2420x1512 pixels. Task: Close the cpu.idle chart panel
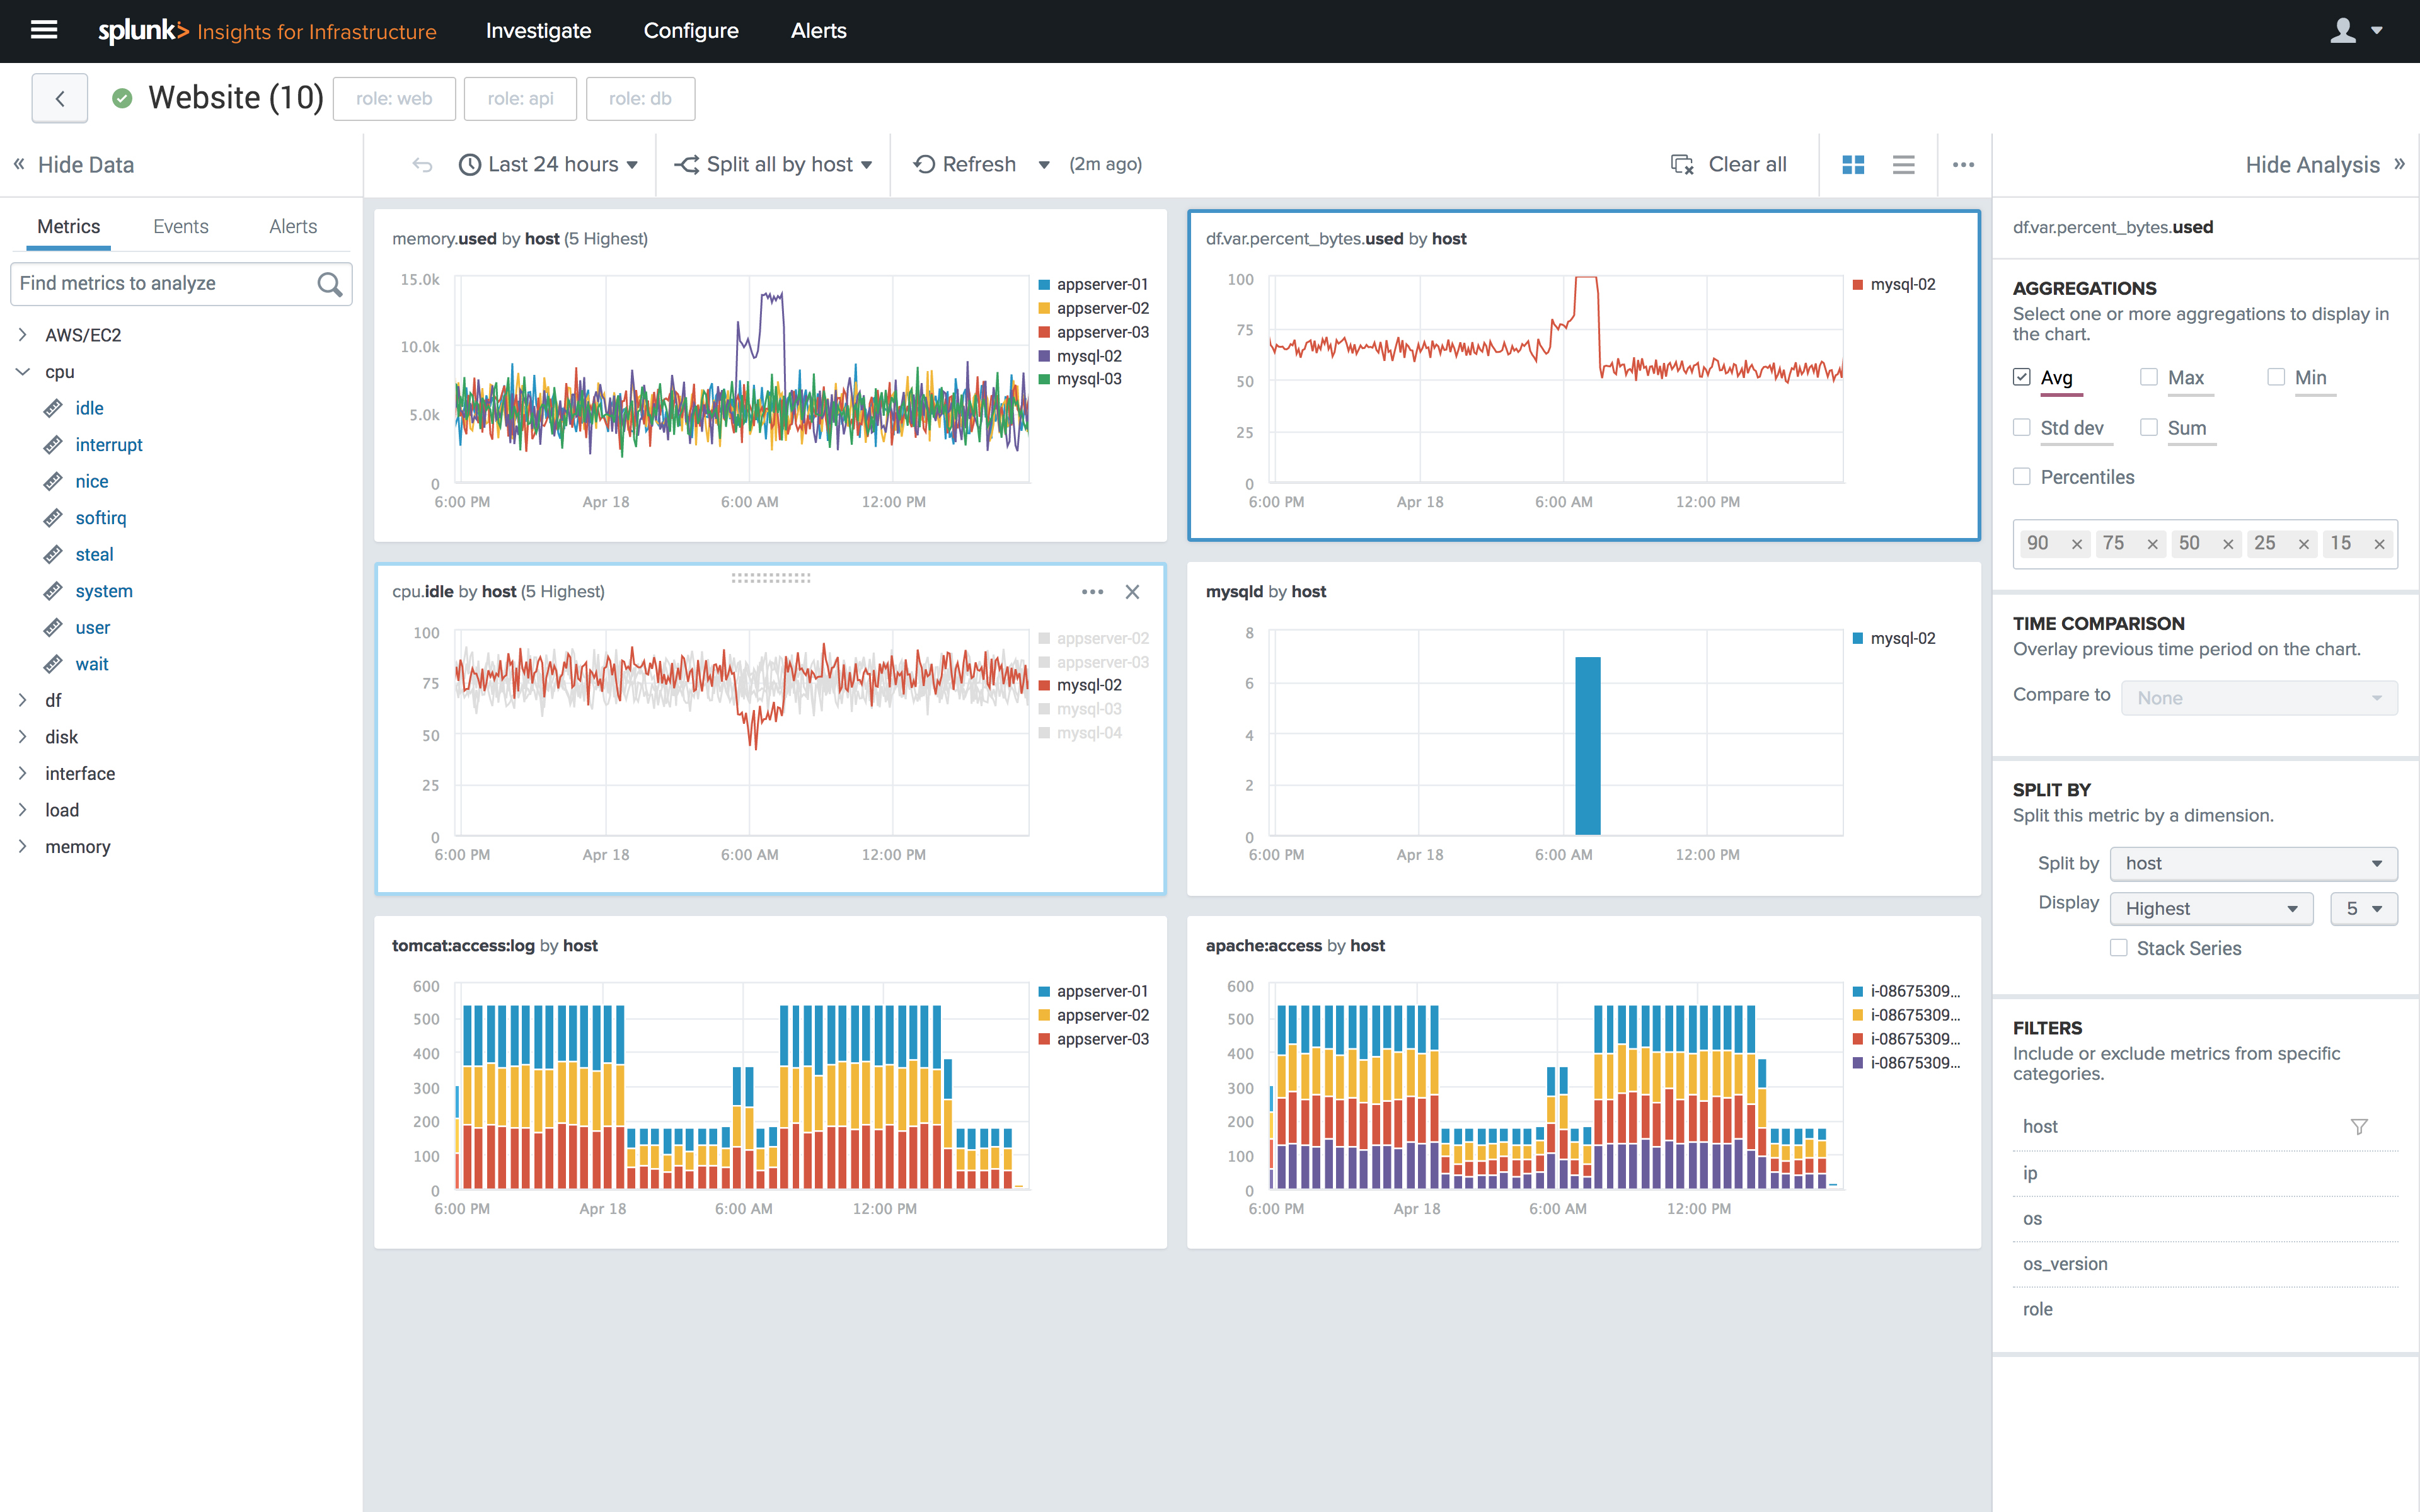1132,592
